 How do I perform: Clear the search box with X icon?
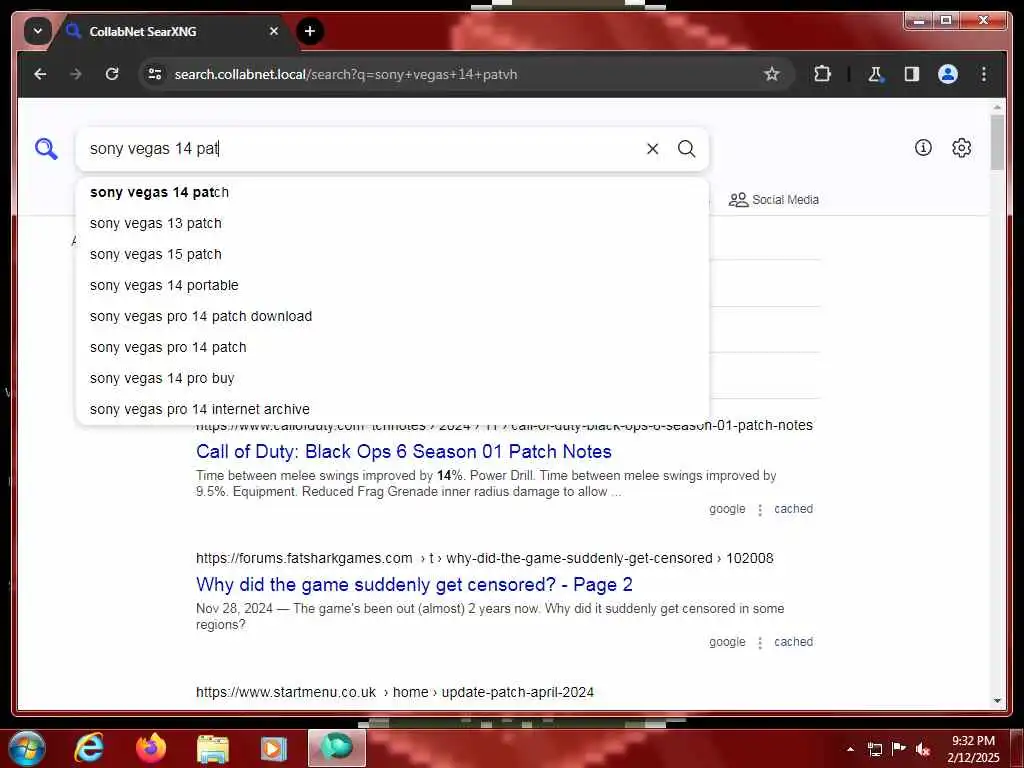pos(652,149)
